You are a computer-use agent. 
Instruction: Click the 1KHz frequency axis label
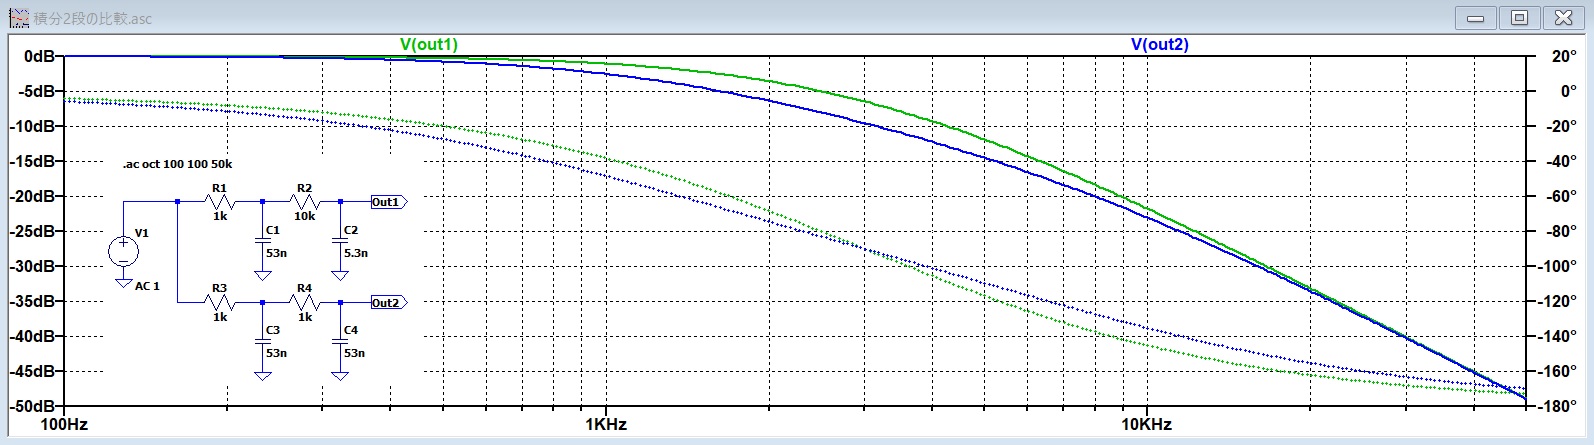[606, 424]
